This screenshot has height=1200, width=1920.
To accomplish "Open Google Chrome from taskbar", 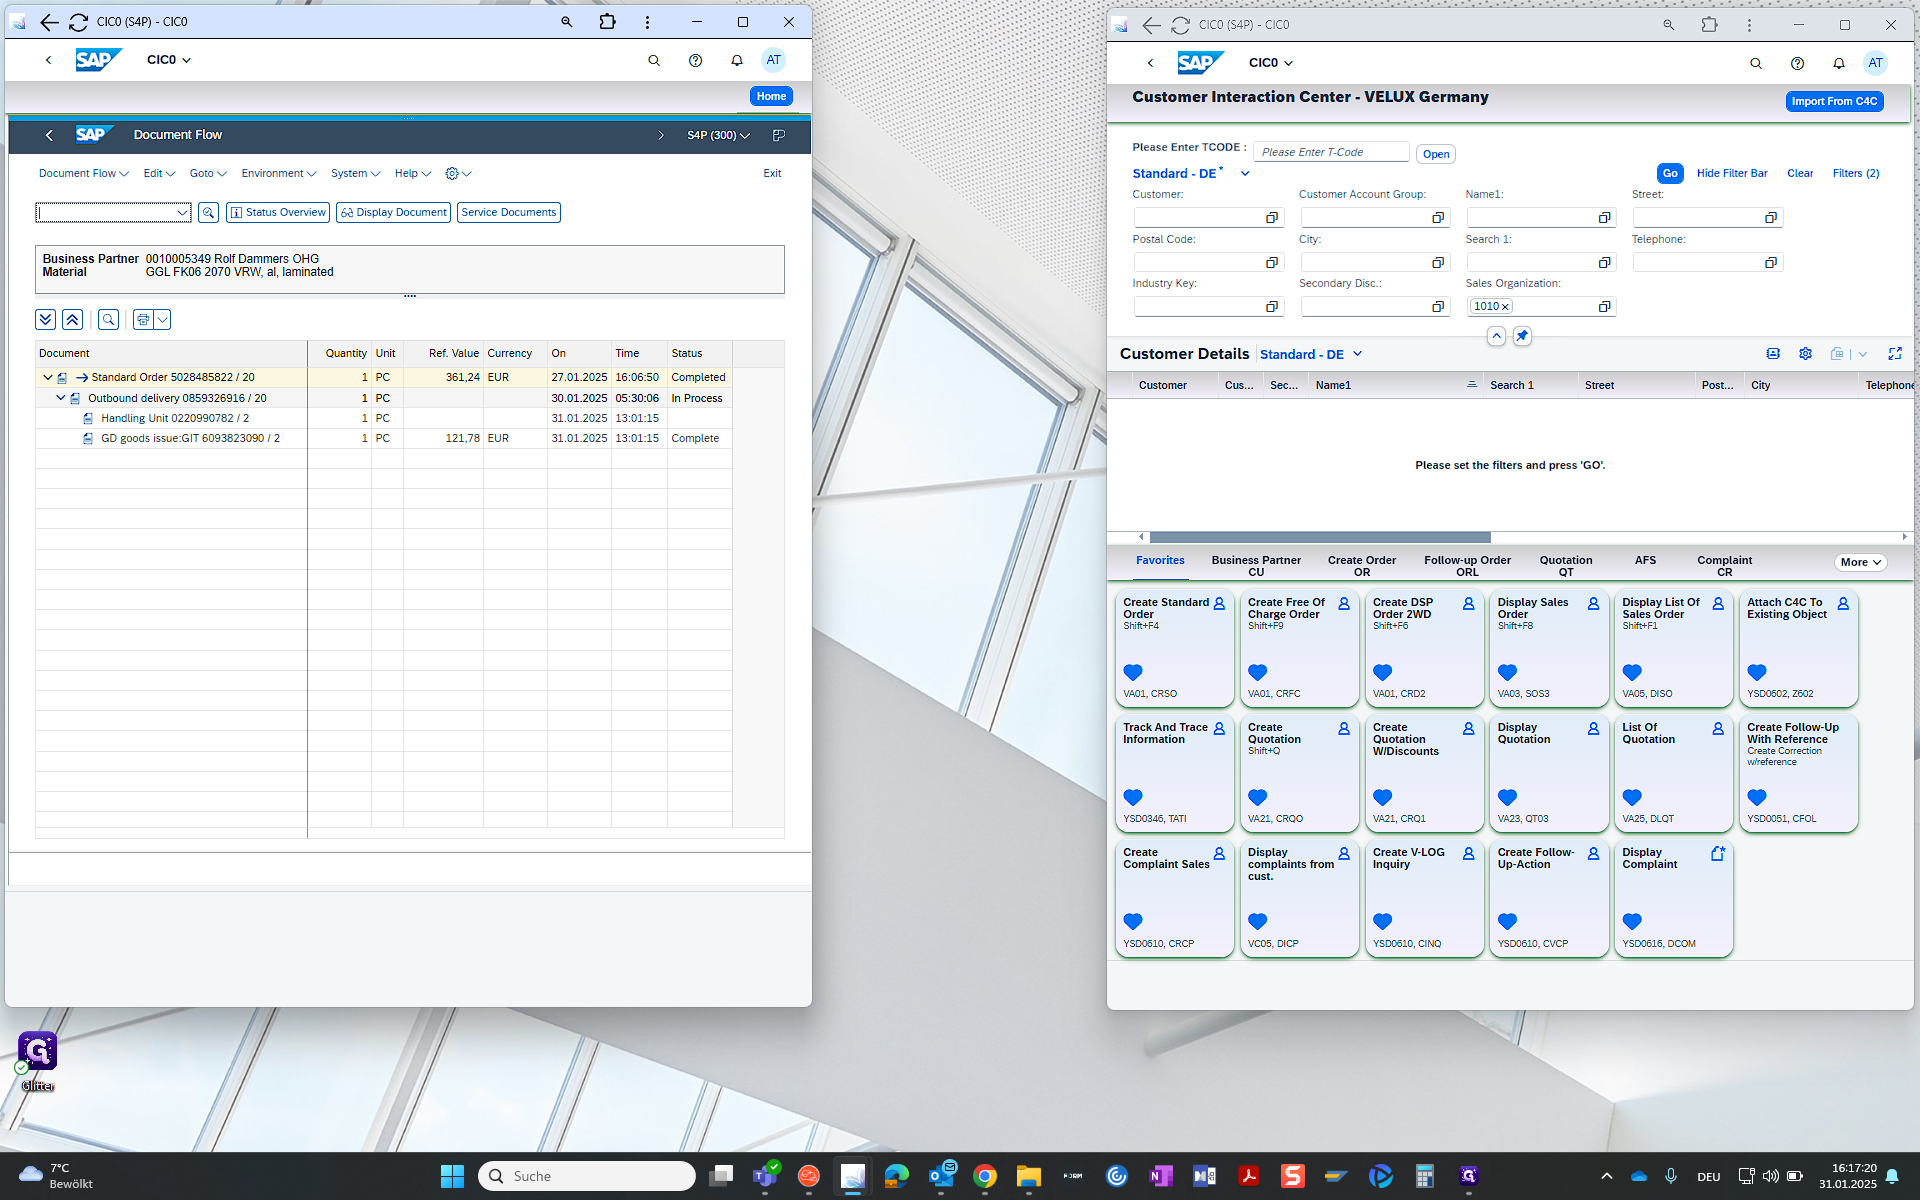I will click(985, 1176).
